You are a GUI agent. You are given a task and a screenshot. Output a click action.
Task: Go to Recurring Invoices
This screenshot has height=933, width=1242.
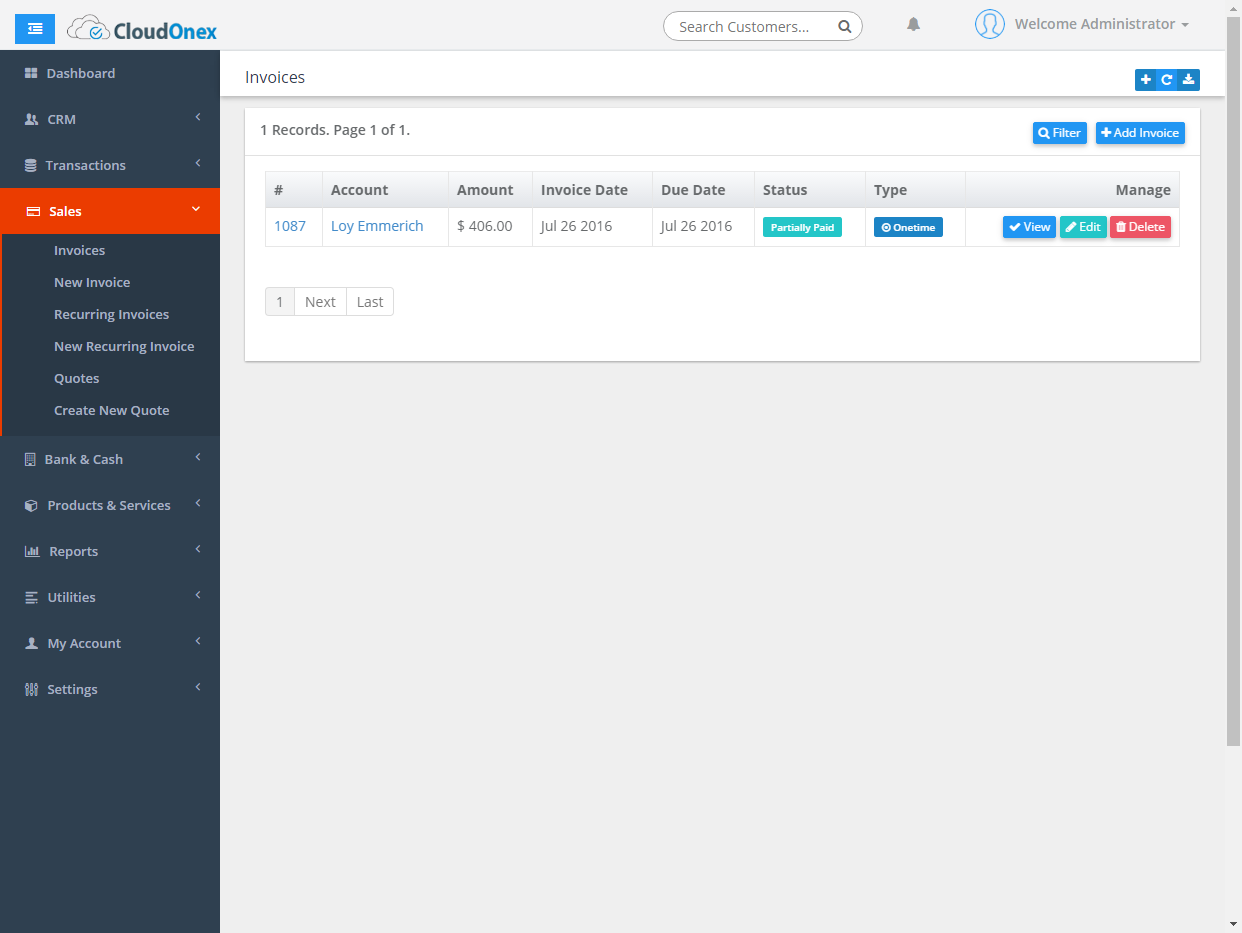point(111,315)
